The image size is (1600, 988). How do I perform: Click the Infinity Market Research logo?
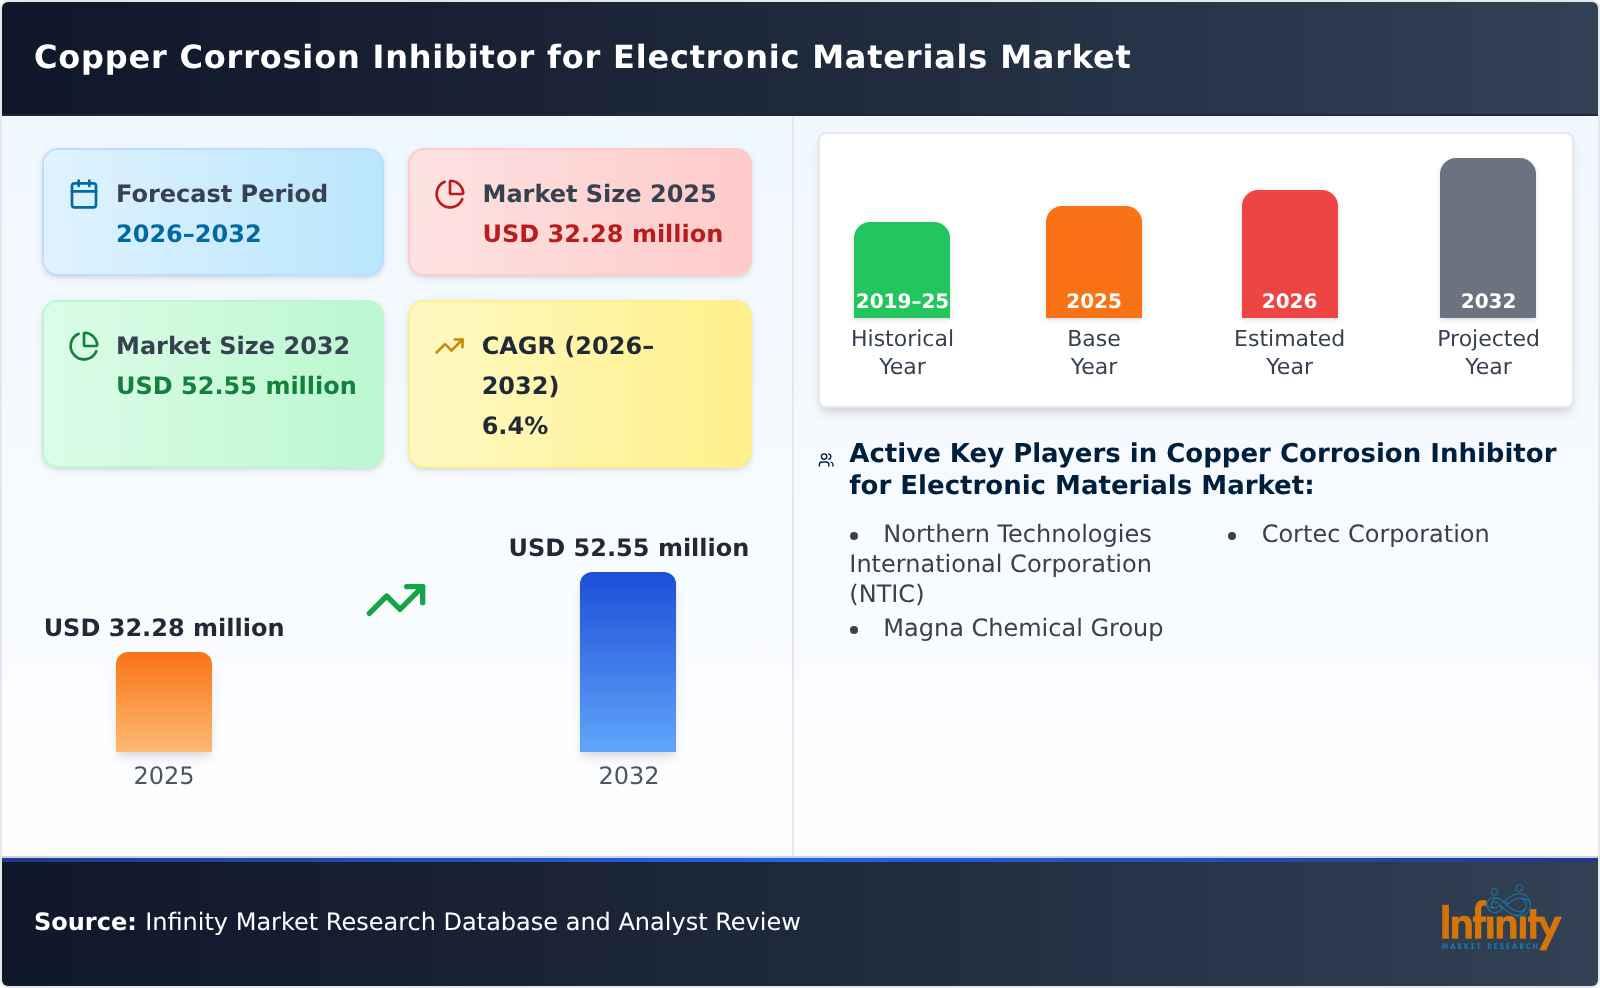[x=1501, y=920]
